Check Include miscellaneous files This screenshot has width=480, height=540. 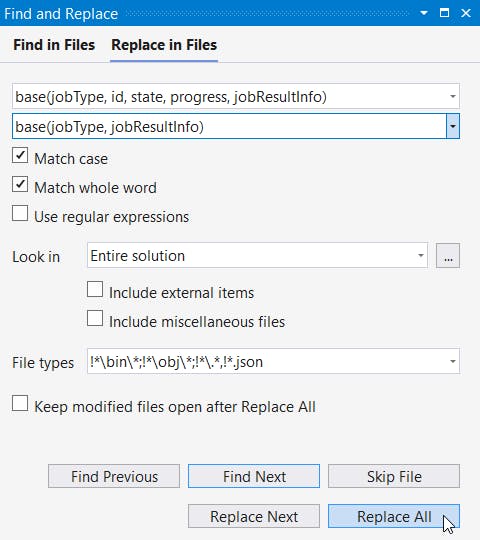(x=95, y=318)
